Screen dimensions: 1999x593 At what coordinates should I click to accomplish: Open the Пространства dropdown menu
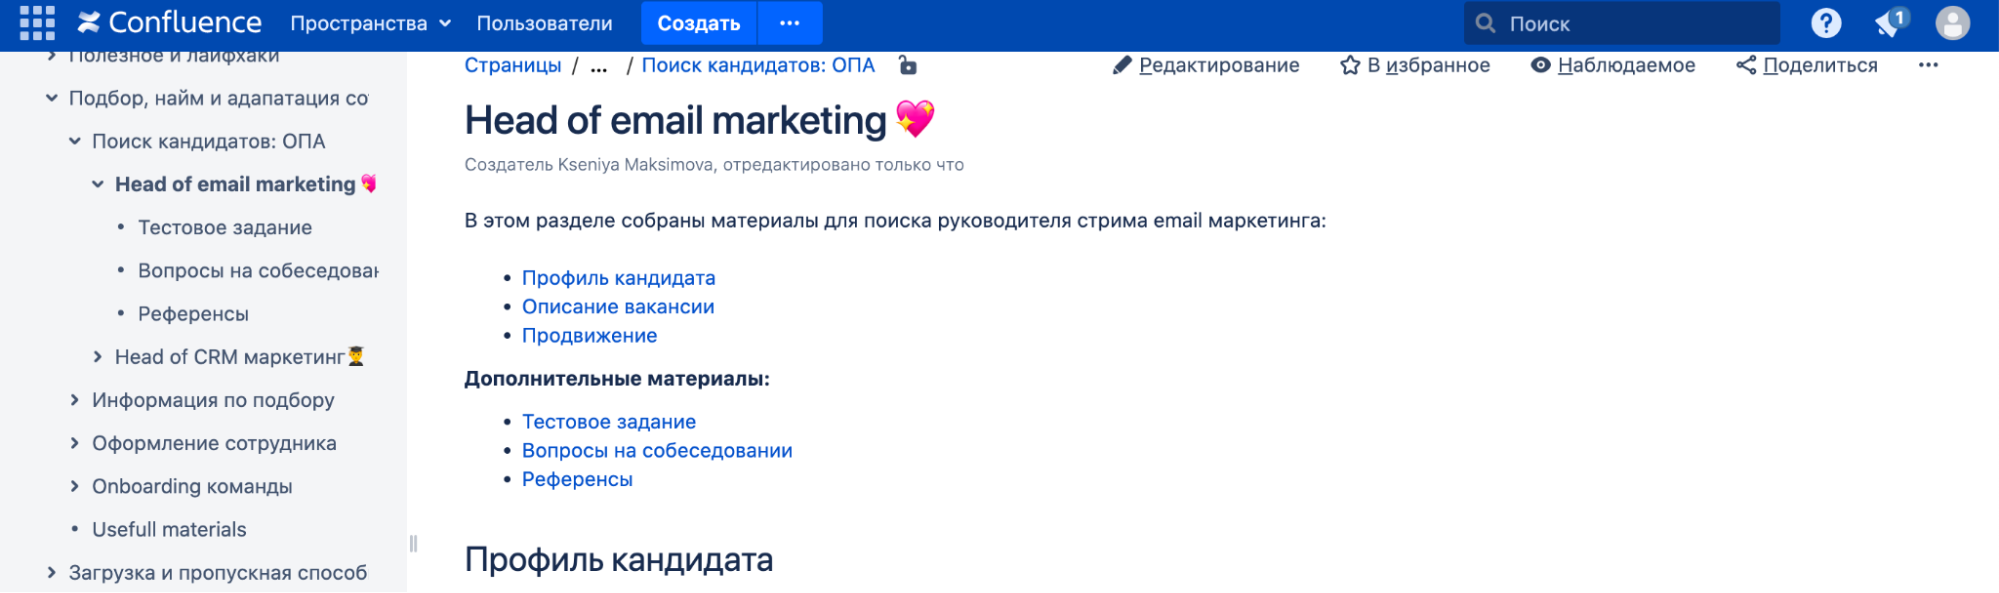tap(370, 23)
